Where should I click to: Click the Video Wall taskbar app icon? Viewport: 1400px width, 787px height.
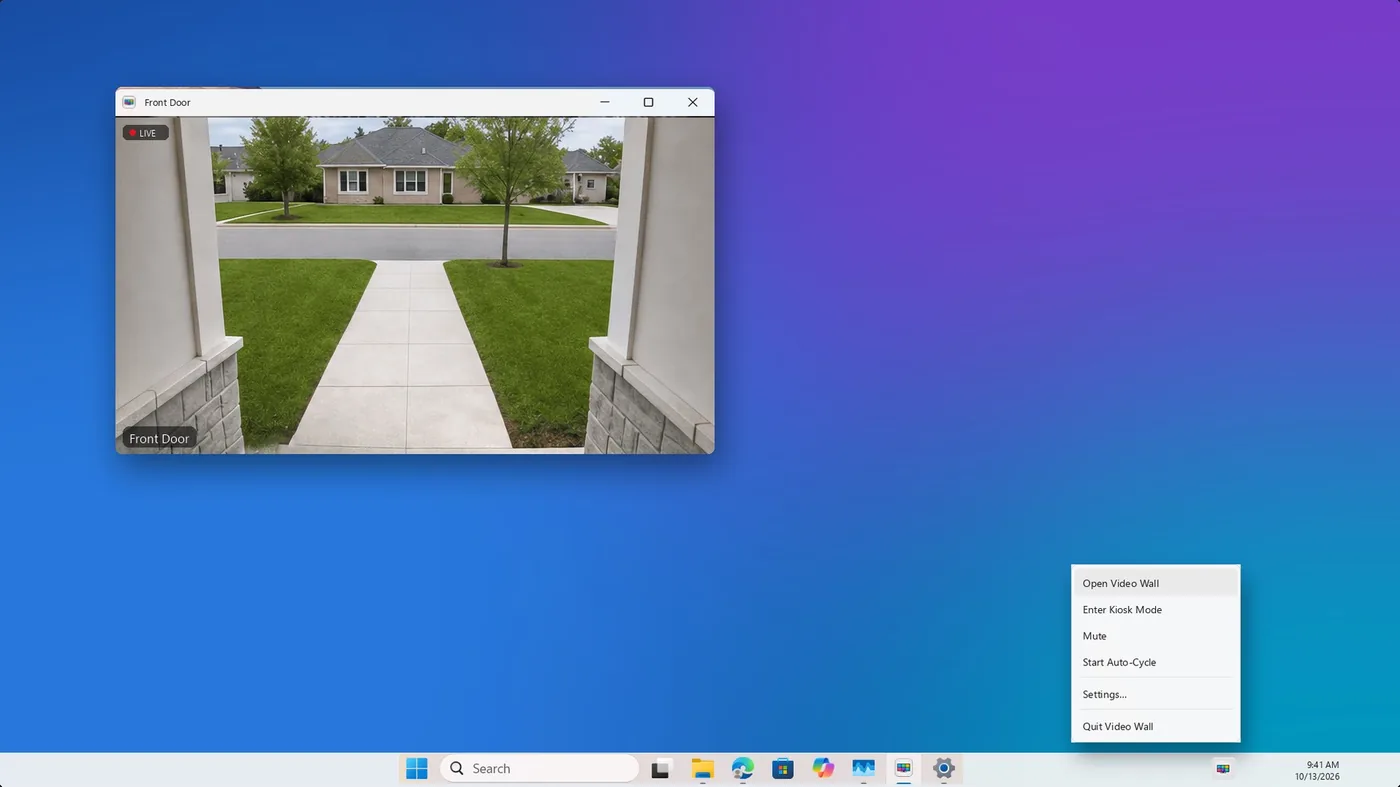[904, 768]
